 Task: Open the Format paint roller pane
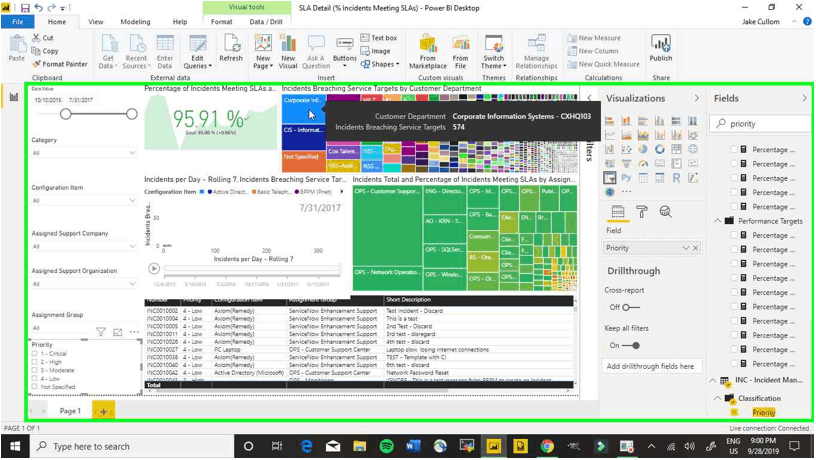pos(642,211)
